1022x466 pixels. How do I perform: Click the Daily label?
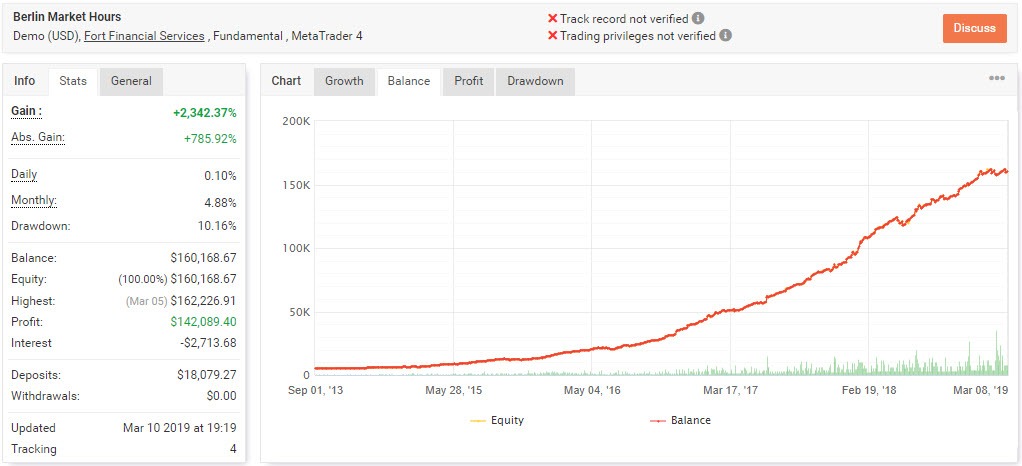[x=24, y=174]
